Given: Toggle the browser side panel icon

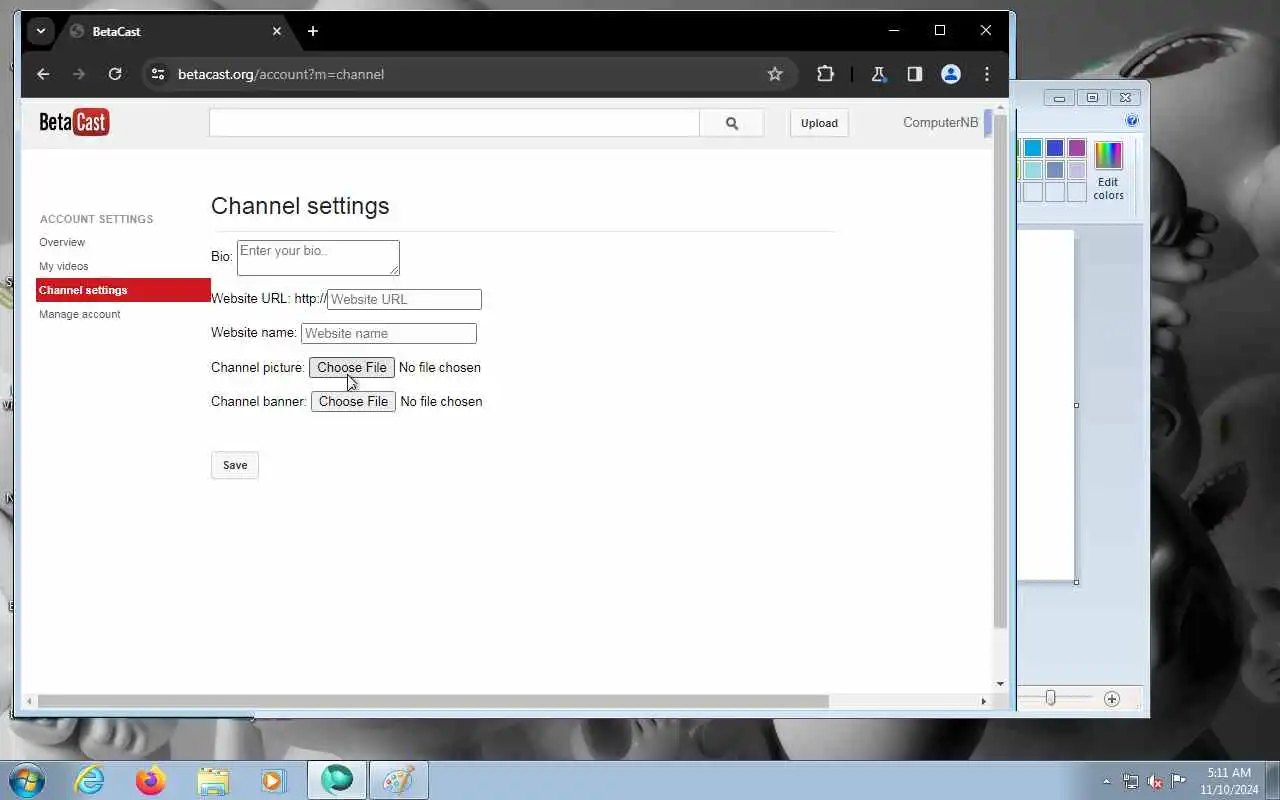Looking at the screenshot, I should tap(914, 74).
